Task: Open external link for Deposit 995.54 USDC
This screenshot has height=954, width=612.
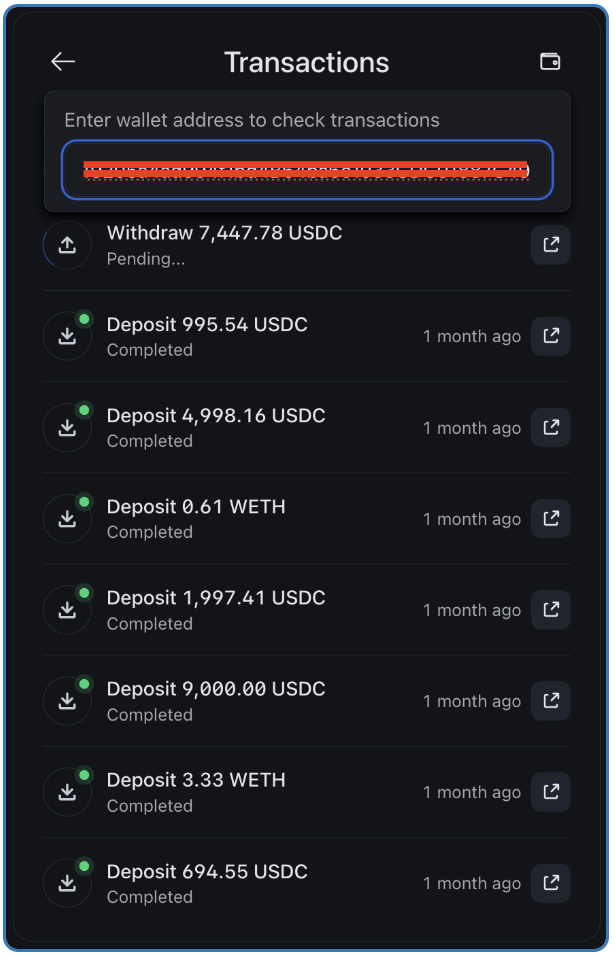Action: (x=551, y=336)
